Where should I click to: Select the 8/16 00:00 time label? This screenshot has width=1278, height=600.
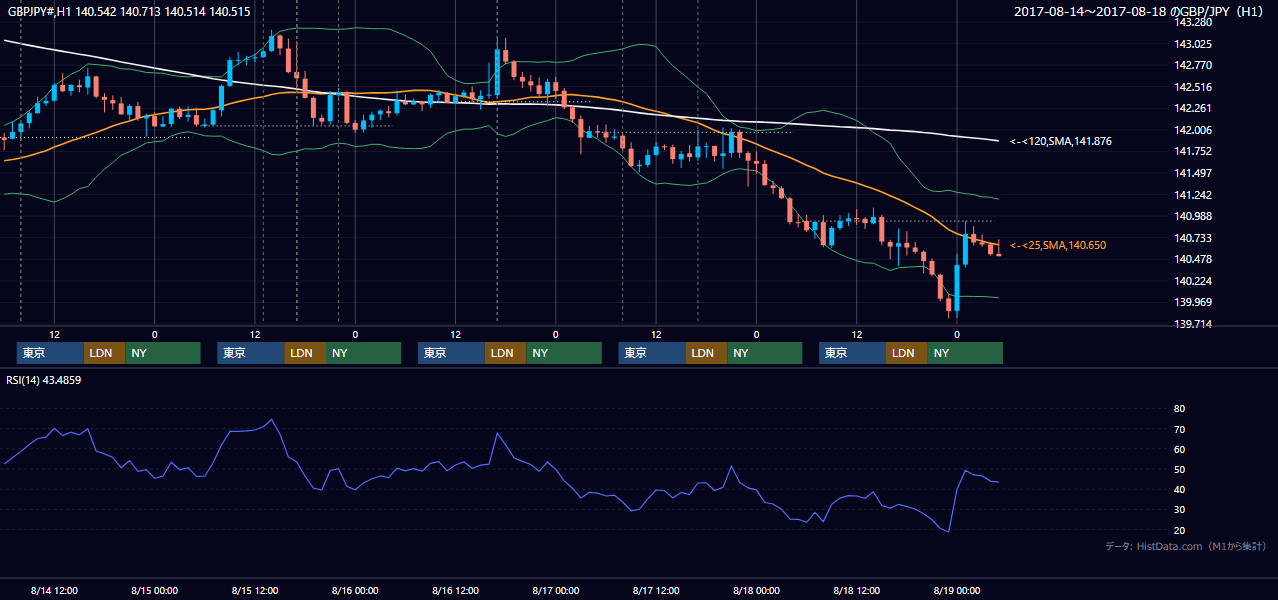pyautogui.click(x=355, y=591)
